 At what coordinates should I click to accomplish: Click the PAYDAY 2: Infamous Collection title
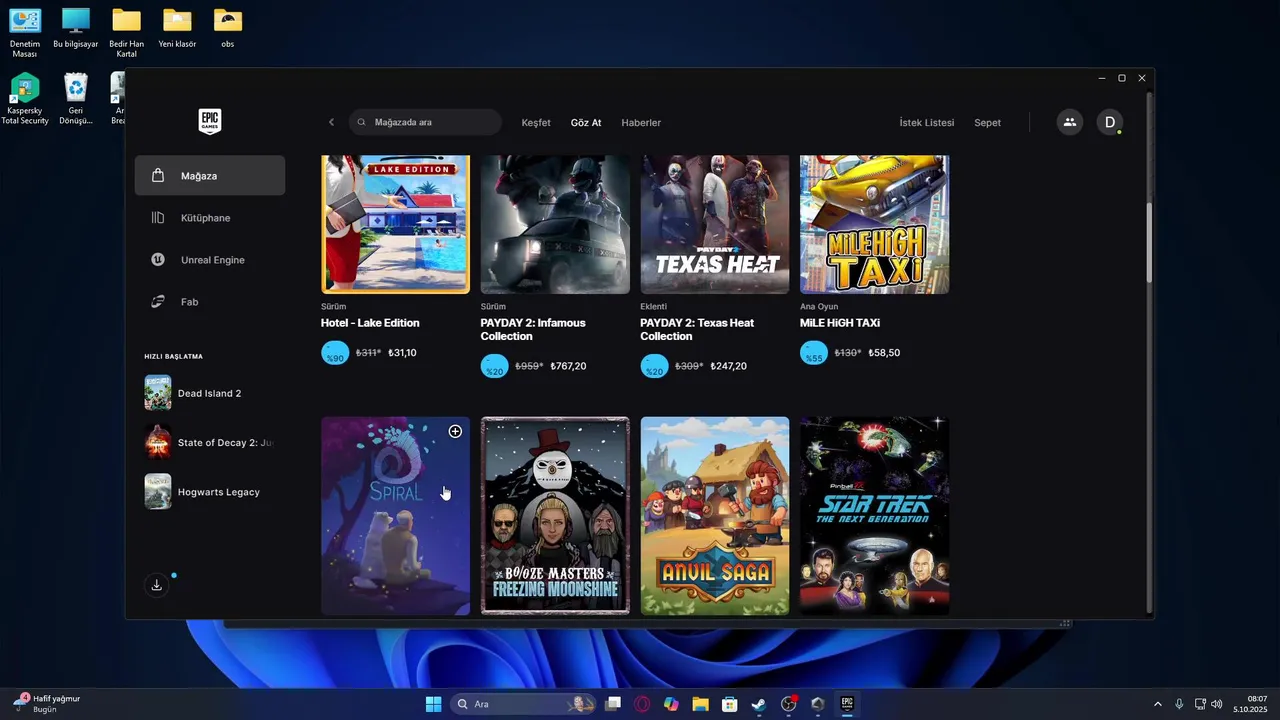[x=533, y=329]
